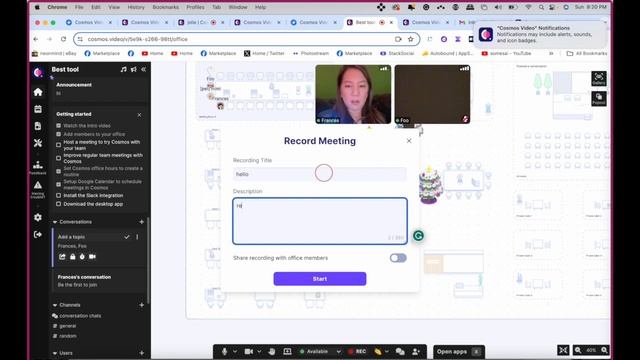Click the video camera icon under Frances, Foo
This screenshot has height=360, width=640.
pos(93,257)
